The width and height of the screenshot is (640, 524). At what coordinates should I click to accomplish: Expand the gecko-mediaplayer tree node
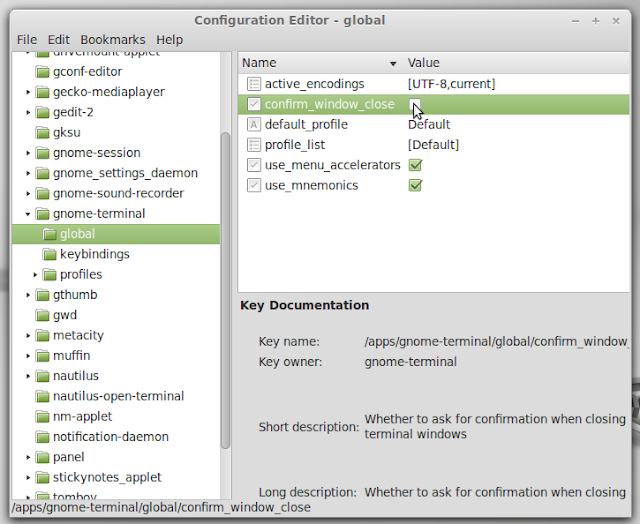point(28,92)
